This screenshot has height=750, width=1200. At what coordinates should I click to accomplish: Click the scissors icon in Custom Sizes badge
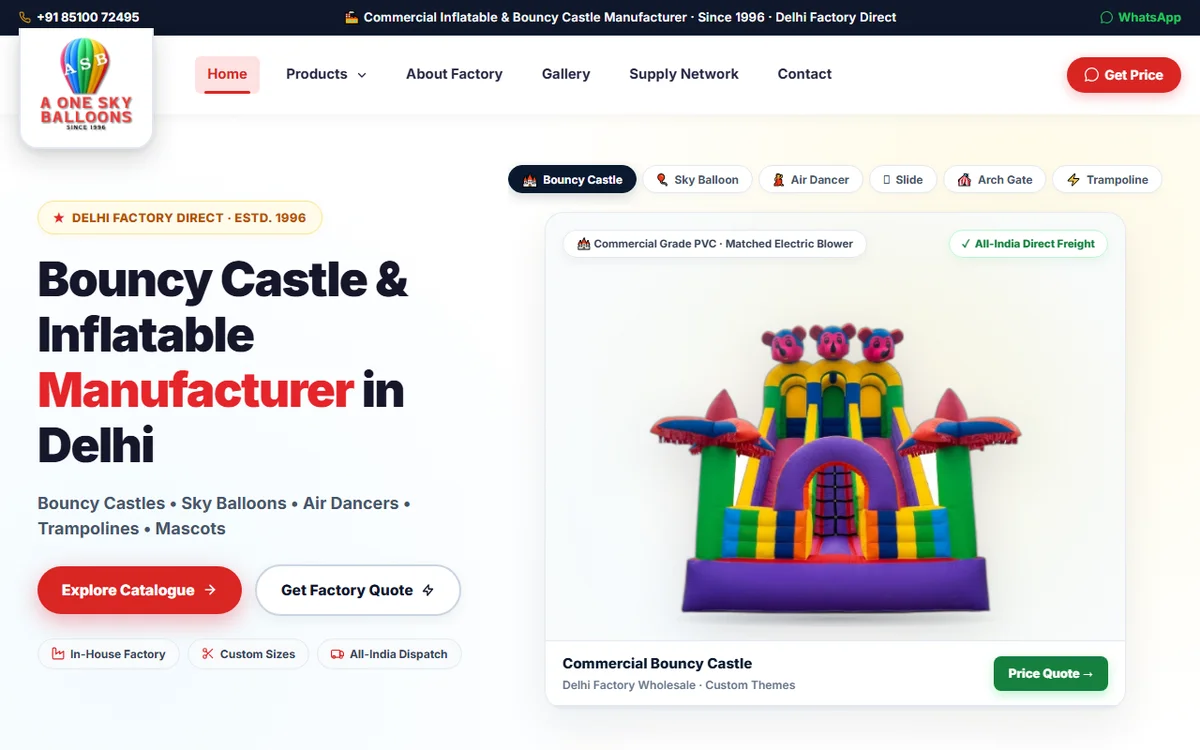[208, 654]
